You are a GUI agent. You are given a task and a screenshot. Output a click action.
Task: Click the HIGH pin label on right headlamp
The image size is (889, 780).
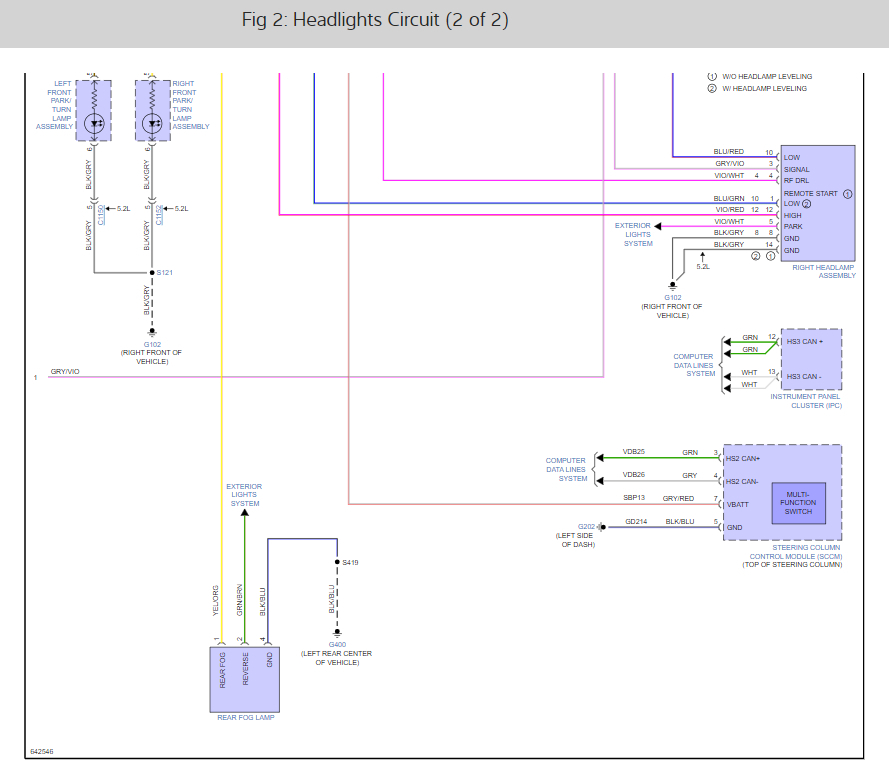(793, 216)
